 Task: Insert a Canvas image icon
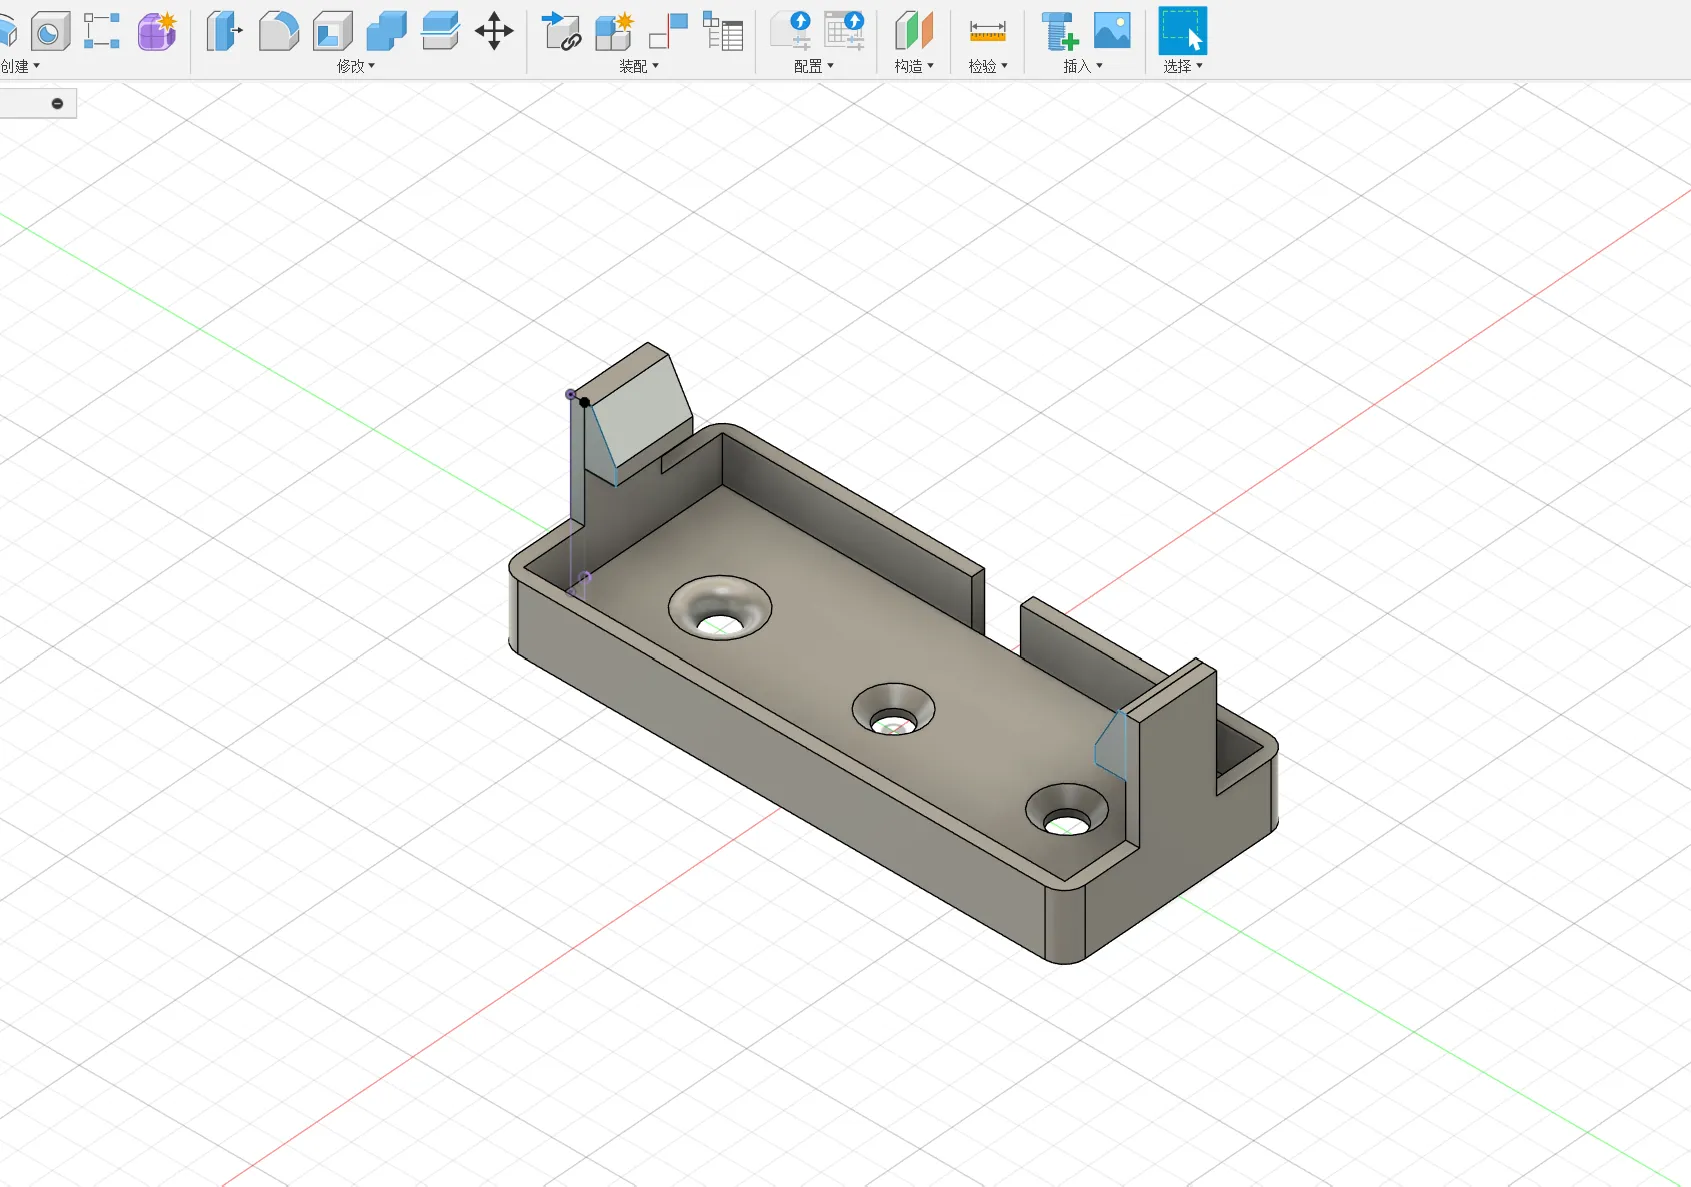(x=1112, y=31)
